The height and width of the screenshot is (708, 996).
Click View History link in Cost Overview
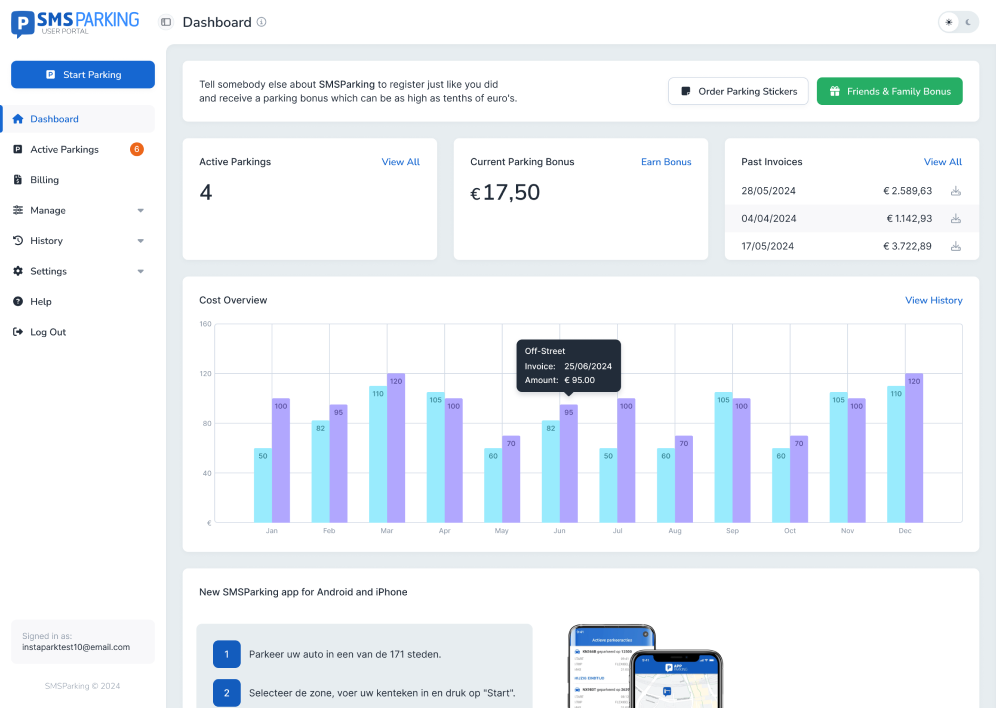934,300
